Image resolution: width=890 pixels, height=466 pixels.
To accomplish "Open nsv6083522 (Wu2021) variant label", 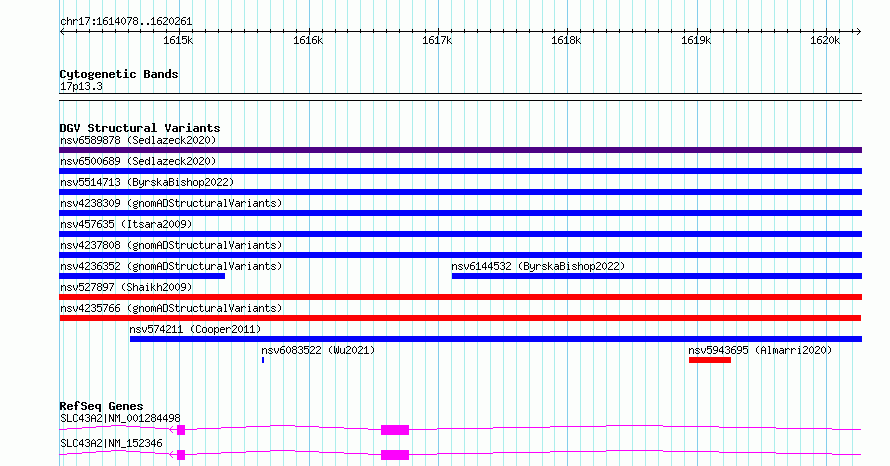I will [x=318, y=350].
